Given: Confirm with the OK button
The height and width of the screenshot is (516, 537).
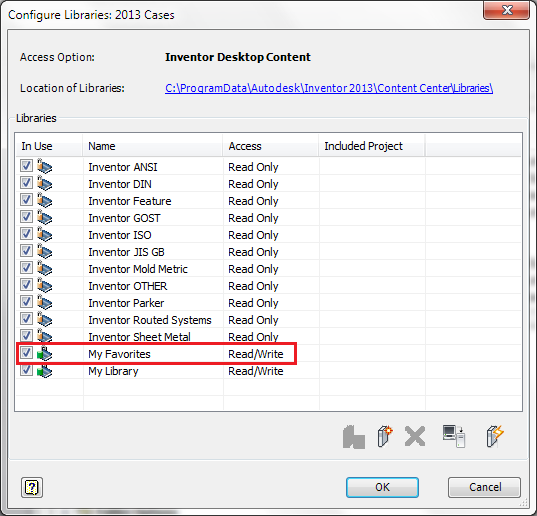Looking at the screenshot, I should click(x=382, y=487).
